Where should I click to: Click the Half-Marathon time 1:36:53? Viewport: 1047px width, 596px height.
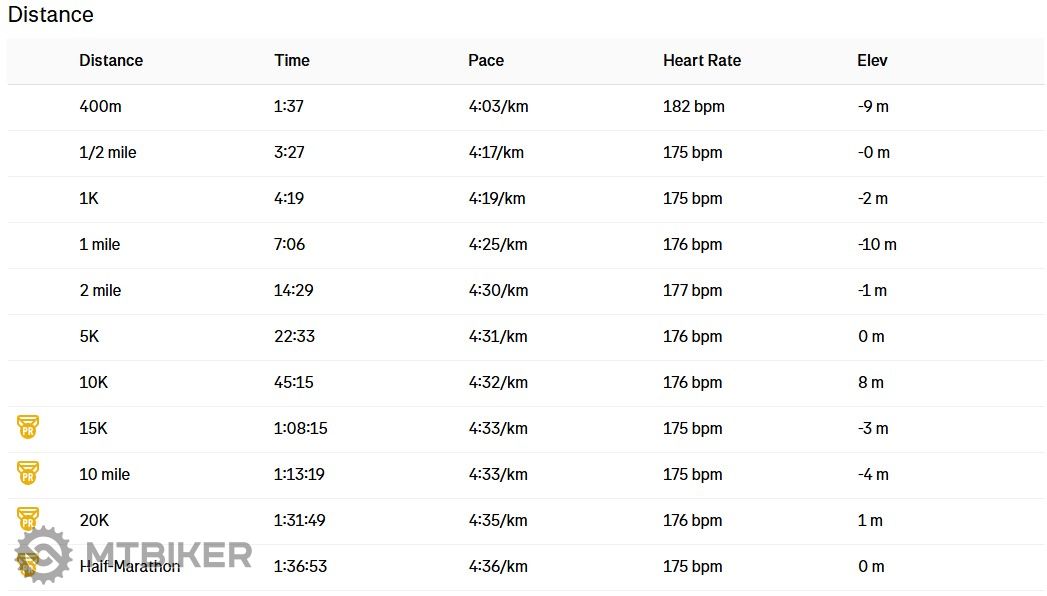click(300, 566)
